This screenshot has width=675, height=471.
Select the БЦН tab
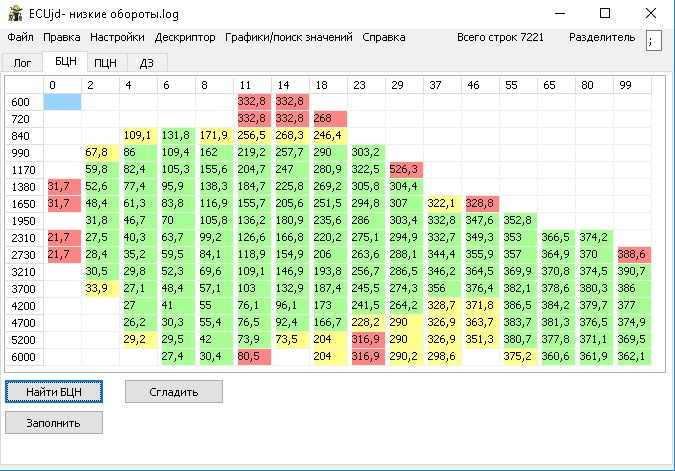click(65, 62)
